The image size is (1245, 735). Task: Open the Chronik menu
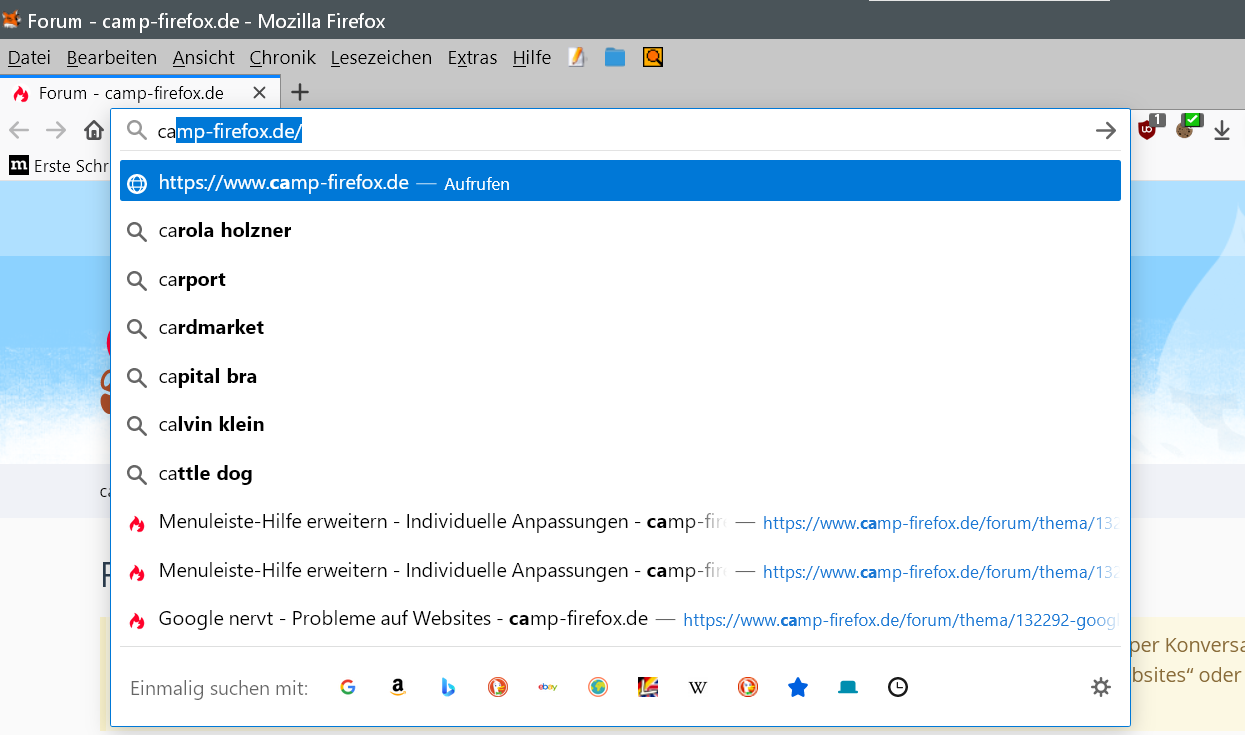[282, 57]
